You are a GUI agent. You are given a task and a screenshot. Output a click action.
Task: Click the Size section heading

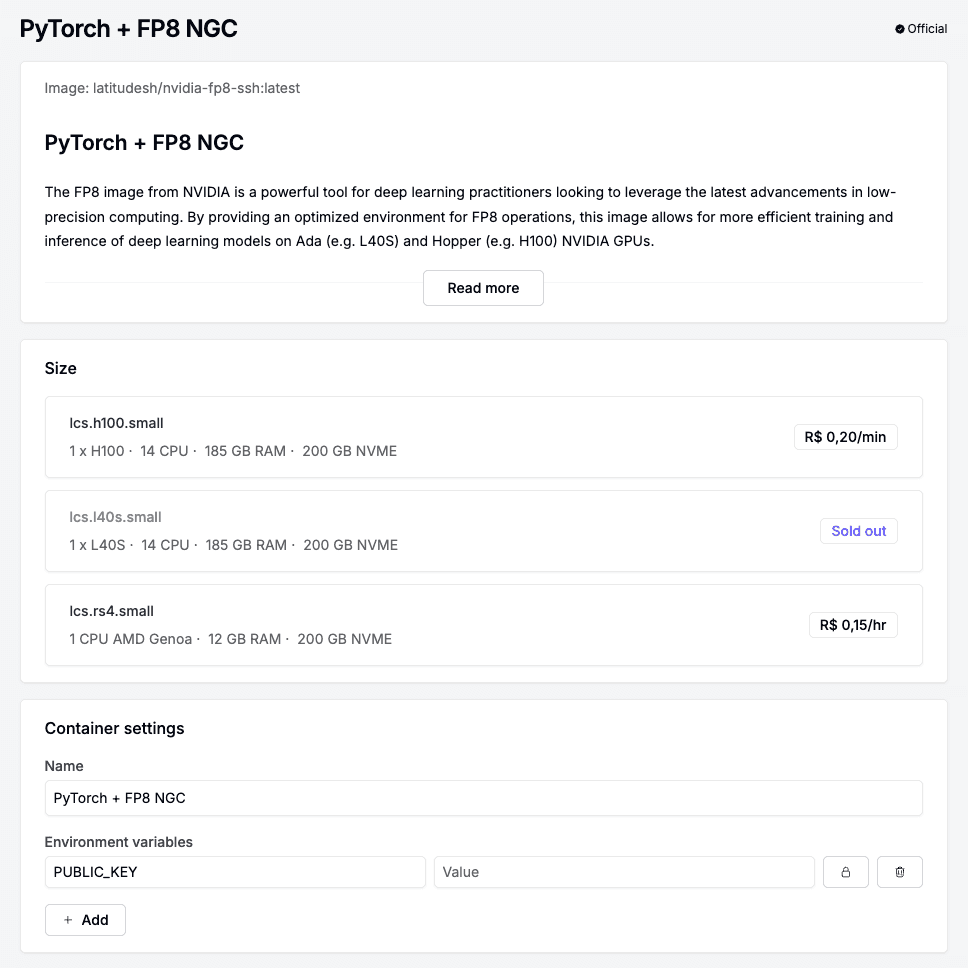tap(61, 368)
